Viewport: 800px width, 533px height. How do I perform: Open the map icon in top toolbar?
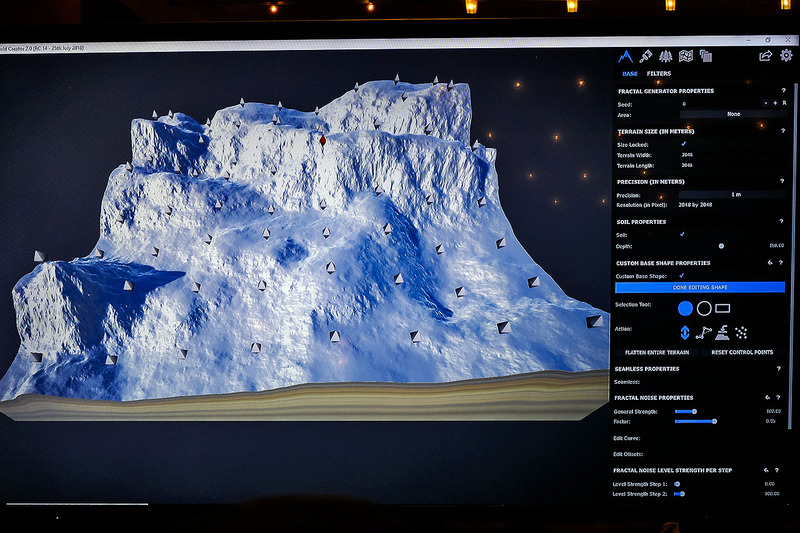[x=686, y=56]
